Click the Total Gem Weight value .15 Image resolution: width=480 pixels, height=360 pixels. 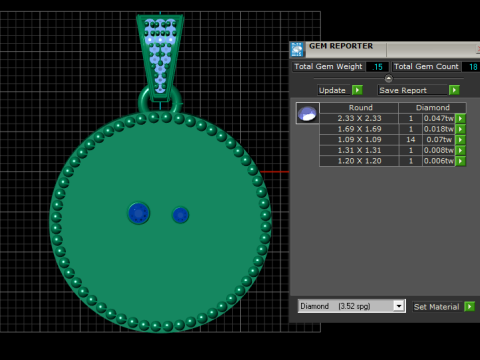pyautogui.click(x=377, y=67)
